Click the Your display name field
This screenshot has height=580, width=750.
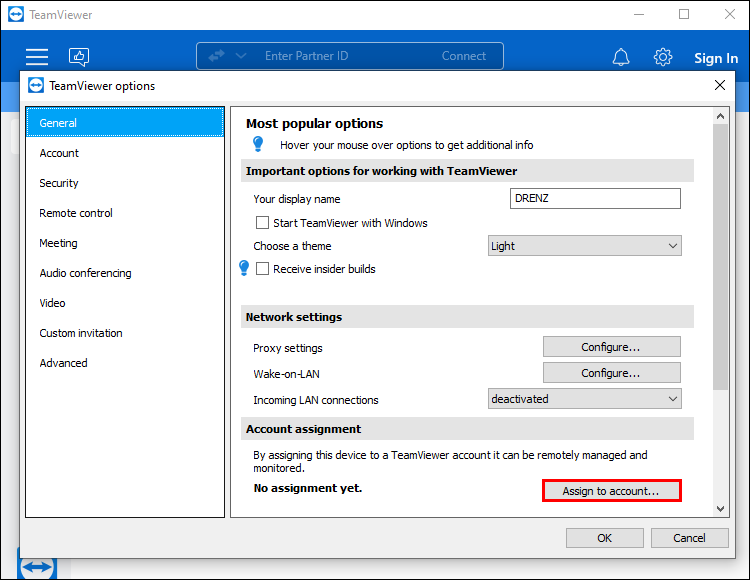tap(595, 198)
